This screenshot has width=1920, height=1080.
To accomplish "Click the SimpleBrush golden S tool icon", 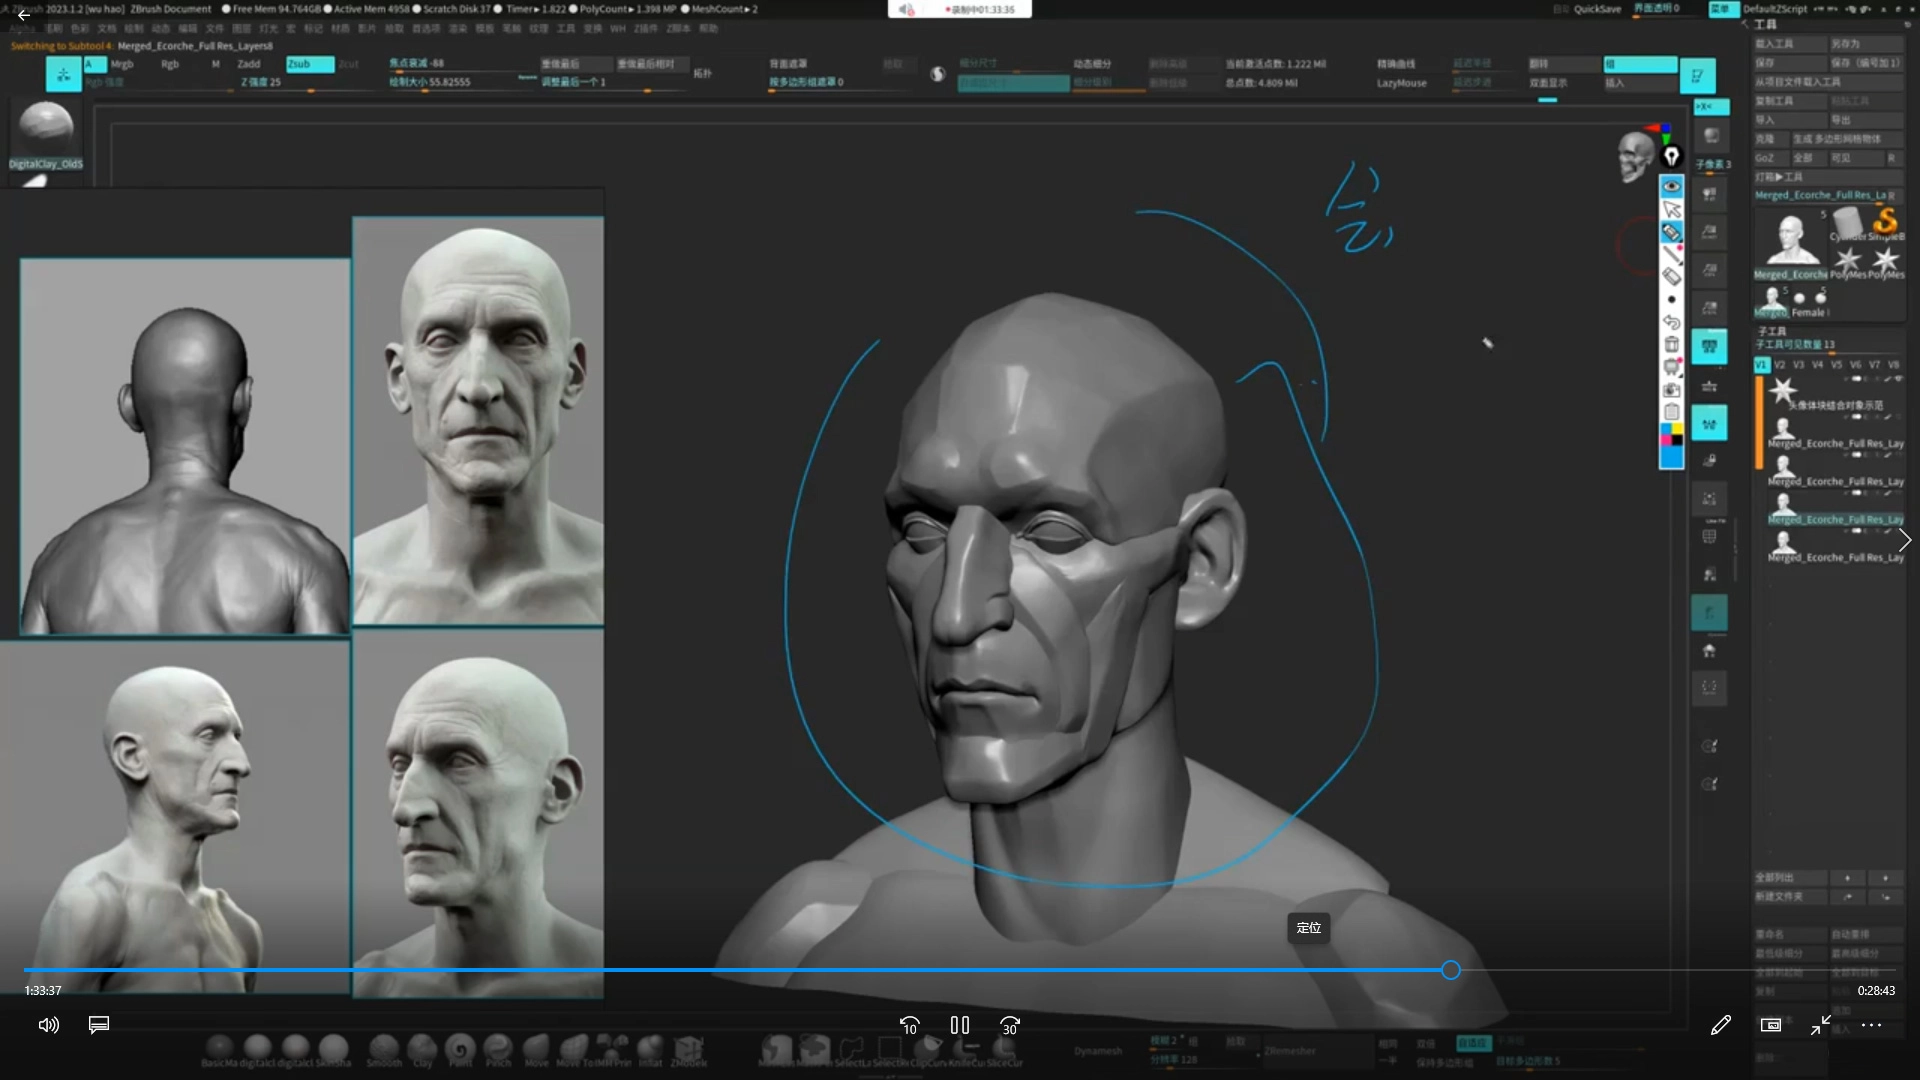I will (x=1886, y=221).
